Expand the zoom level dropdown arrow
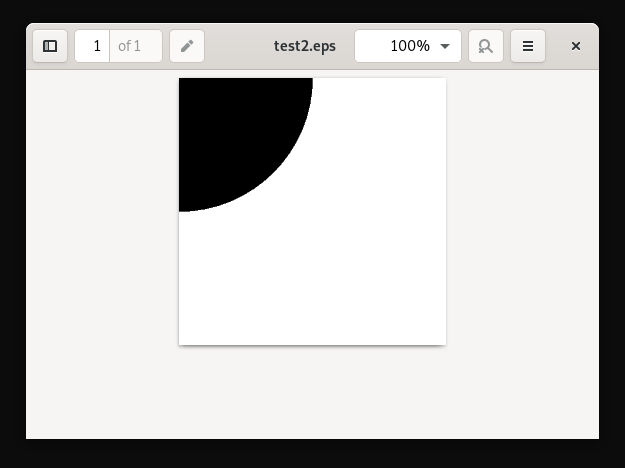Screen dimensions: 625x468 click(445, 46)
